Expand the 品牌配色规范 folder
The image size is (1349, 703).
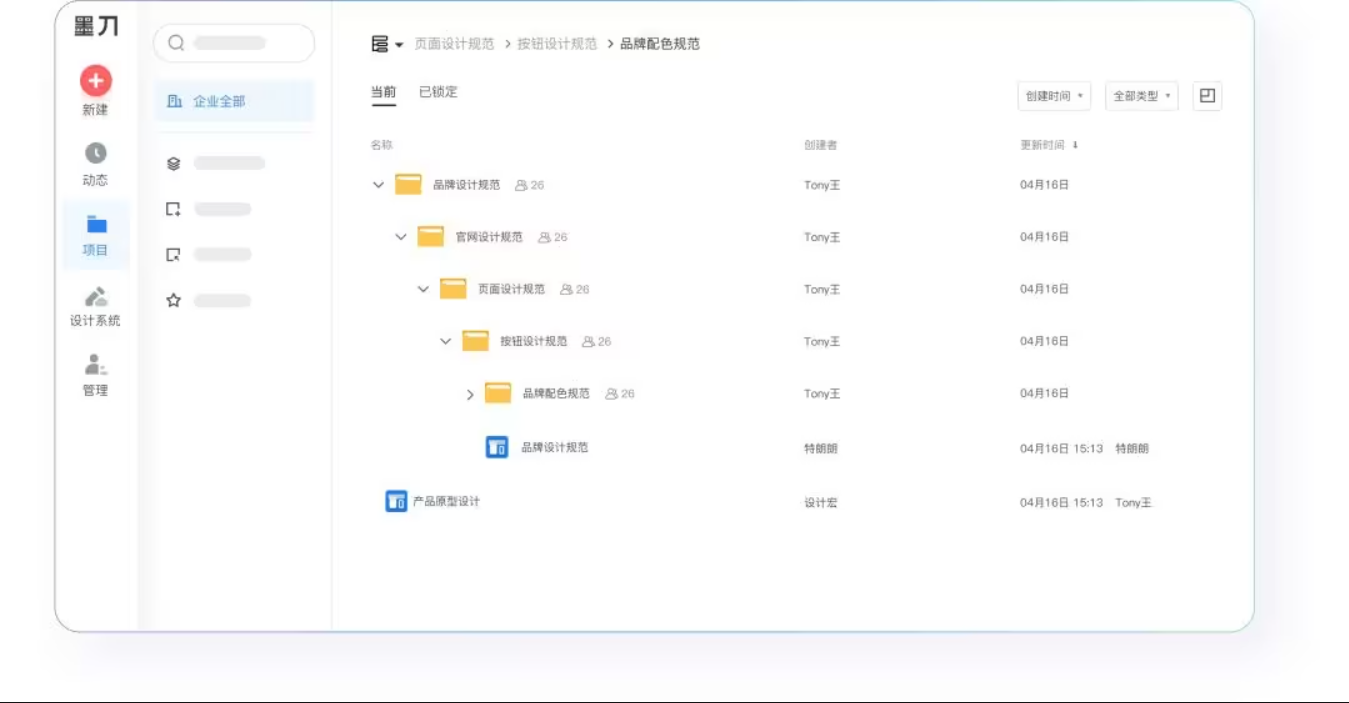pos(469,394)
